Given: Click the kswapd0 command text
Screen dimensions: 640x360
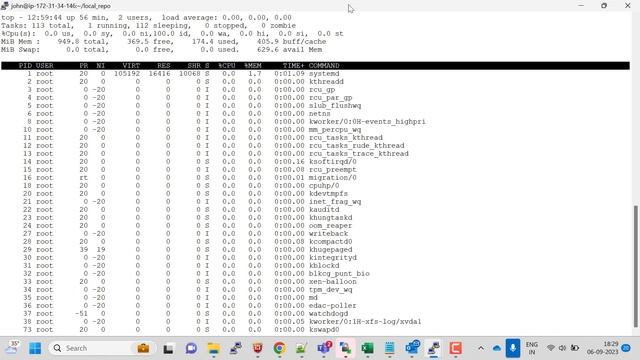Looking at the screenshot, I should click(x=324, y=330).
